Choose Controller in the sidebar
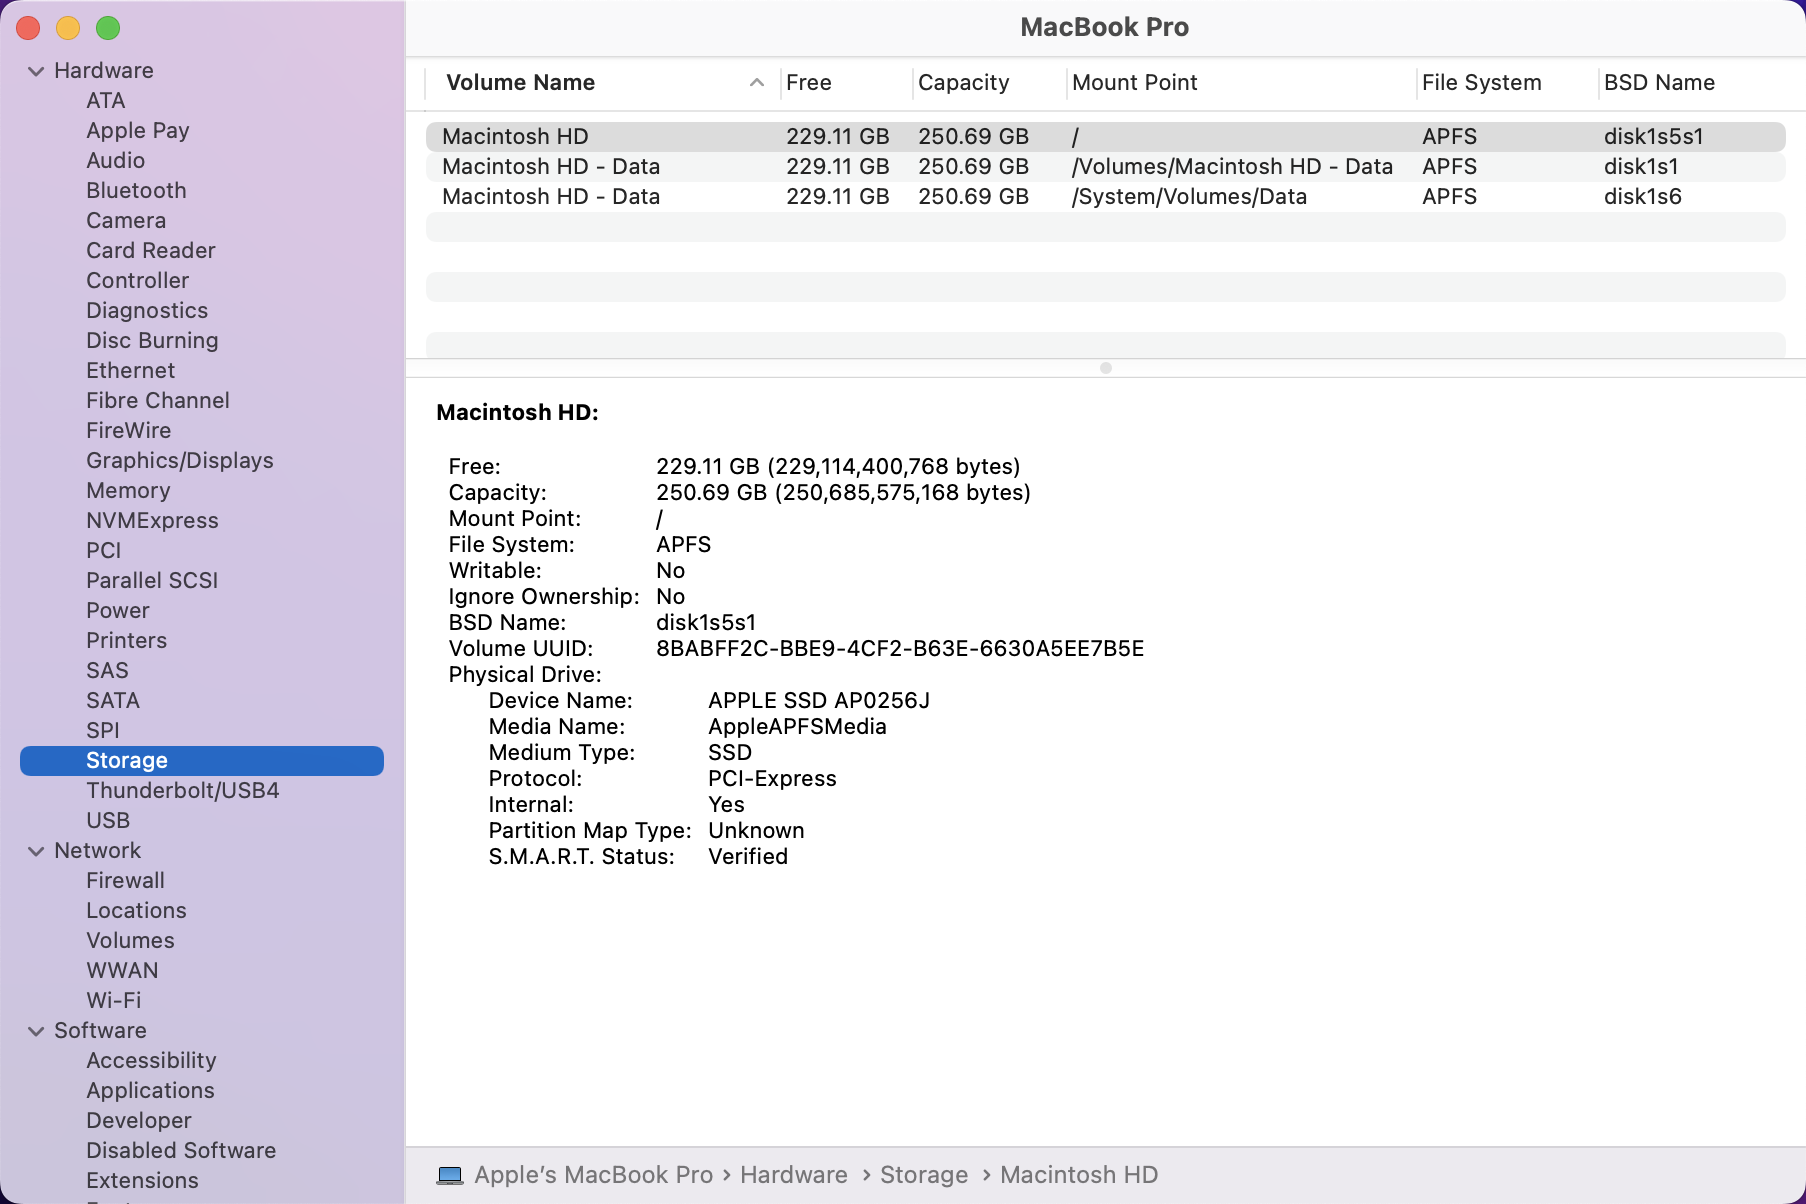This screenshot has width=1806, height=1204. tap(138, 281)
